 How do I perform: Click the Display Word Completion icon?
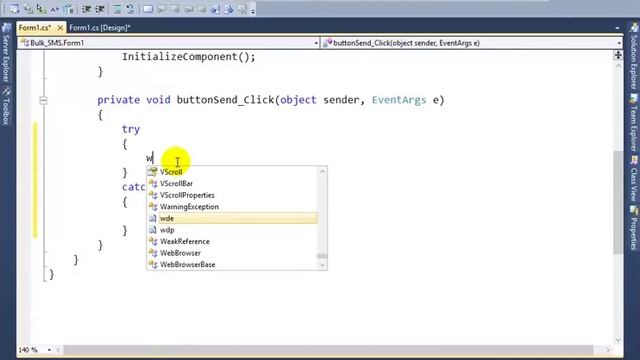click(55, 9)
